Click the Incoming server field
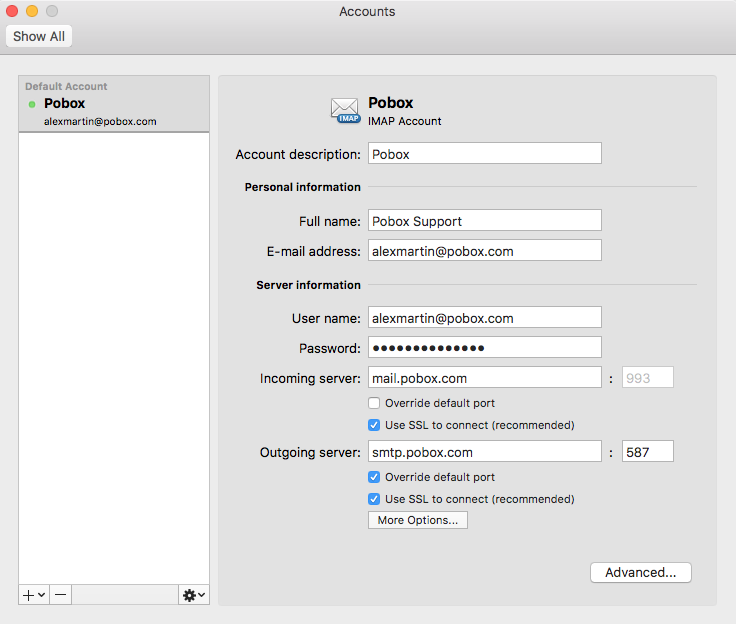Image resolution: width=736 pixels, height=624 pixels. click(485, 378)
